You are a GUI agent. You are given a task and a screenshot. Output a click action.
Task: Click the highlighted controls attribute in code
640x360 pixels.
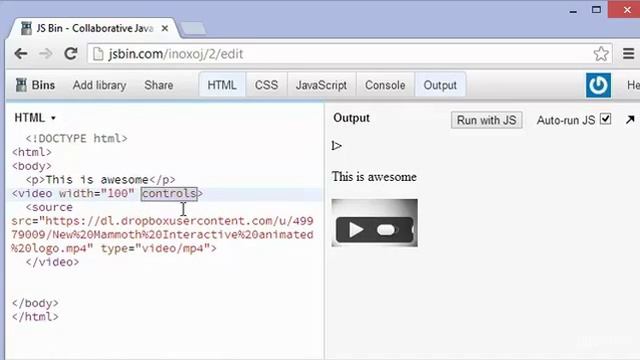coord(169,193)
